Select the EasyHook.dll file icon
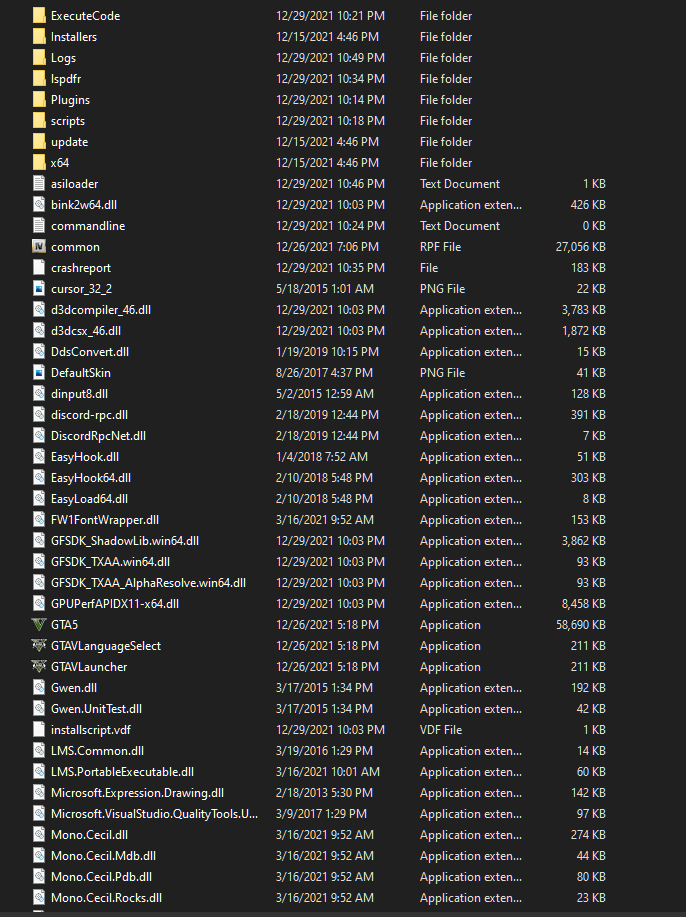This screenshot has height=917, width=686. [39, 457]
